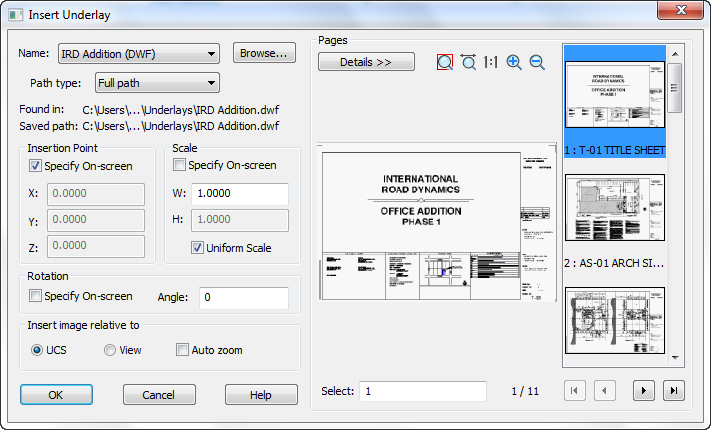Screen dimensions: 711x430
Task: Click the thumbnail list scroll up arrow
Action: point(675,54)
